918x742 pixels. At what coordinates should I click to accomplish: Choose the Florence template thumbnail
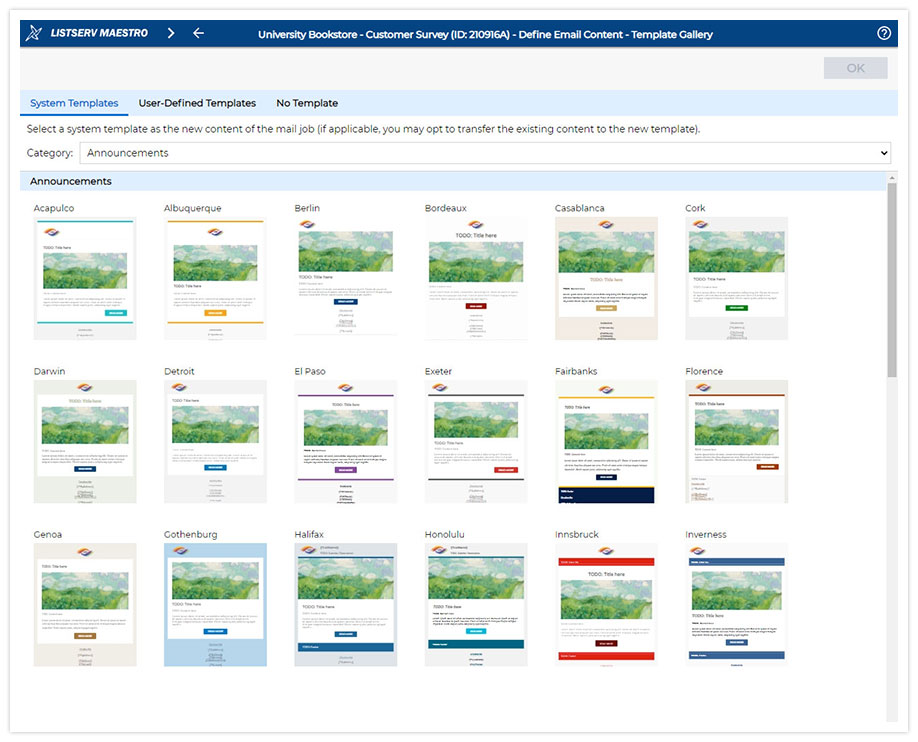tap(737, 442)
